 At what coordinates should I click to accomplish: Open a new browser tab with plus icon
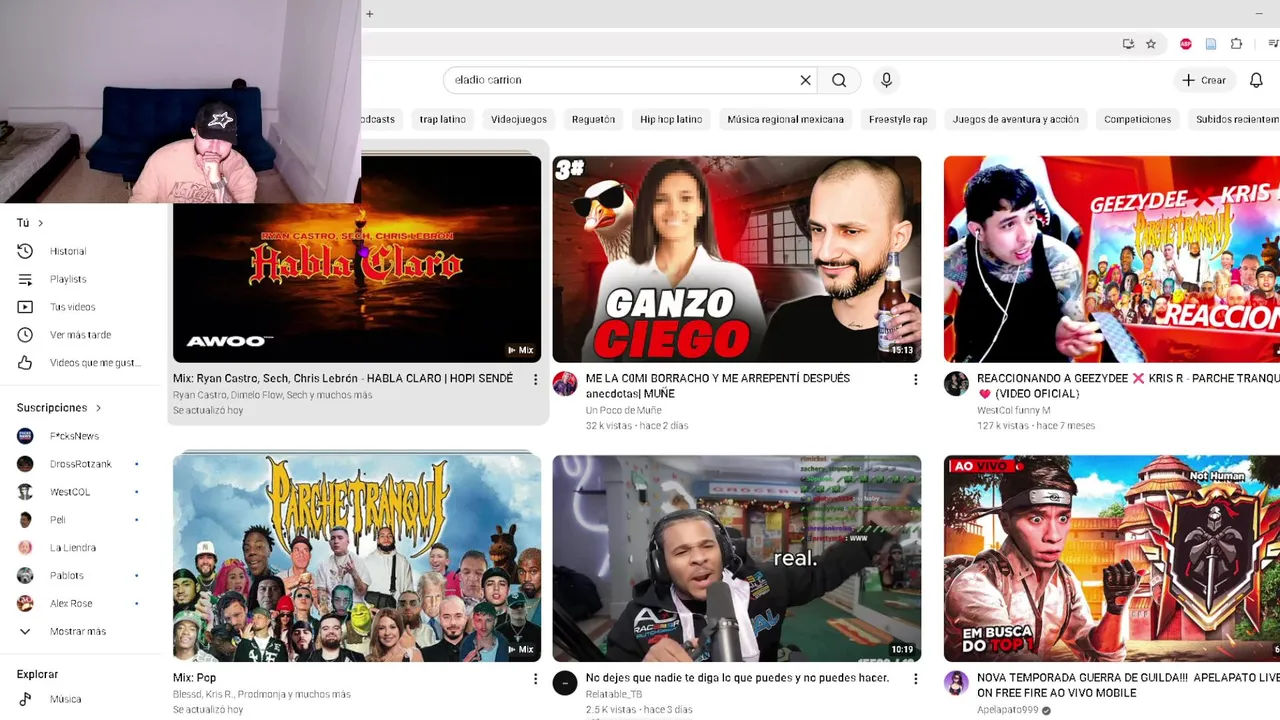(x=369, y=14)
